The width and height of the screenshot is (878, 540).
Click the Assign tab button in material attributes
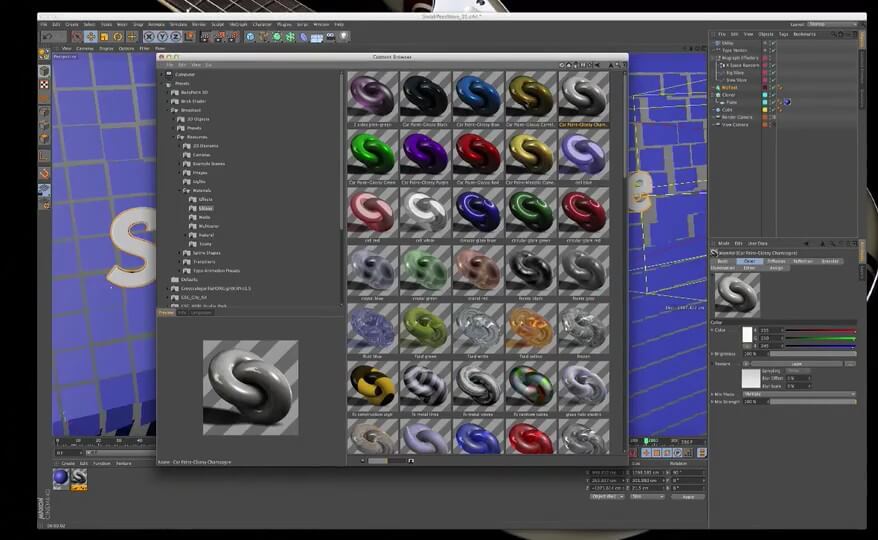(776, 268)
